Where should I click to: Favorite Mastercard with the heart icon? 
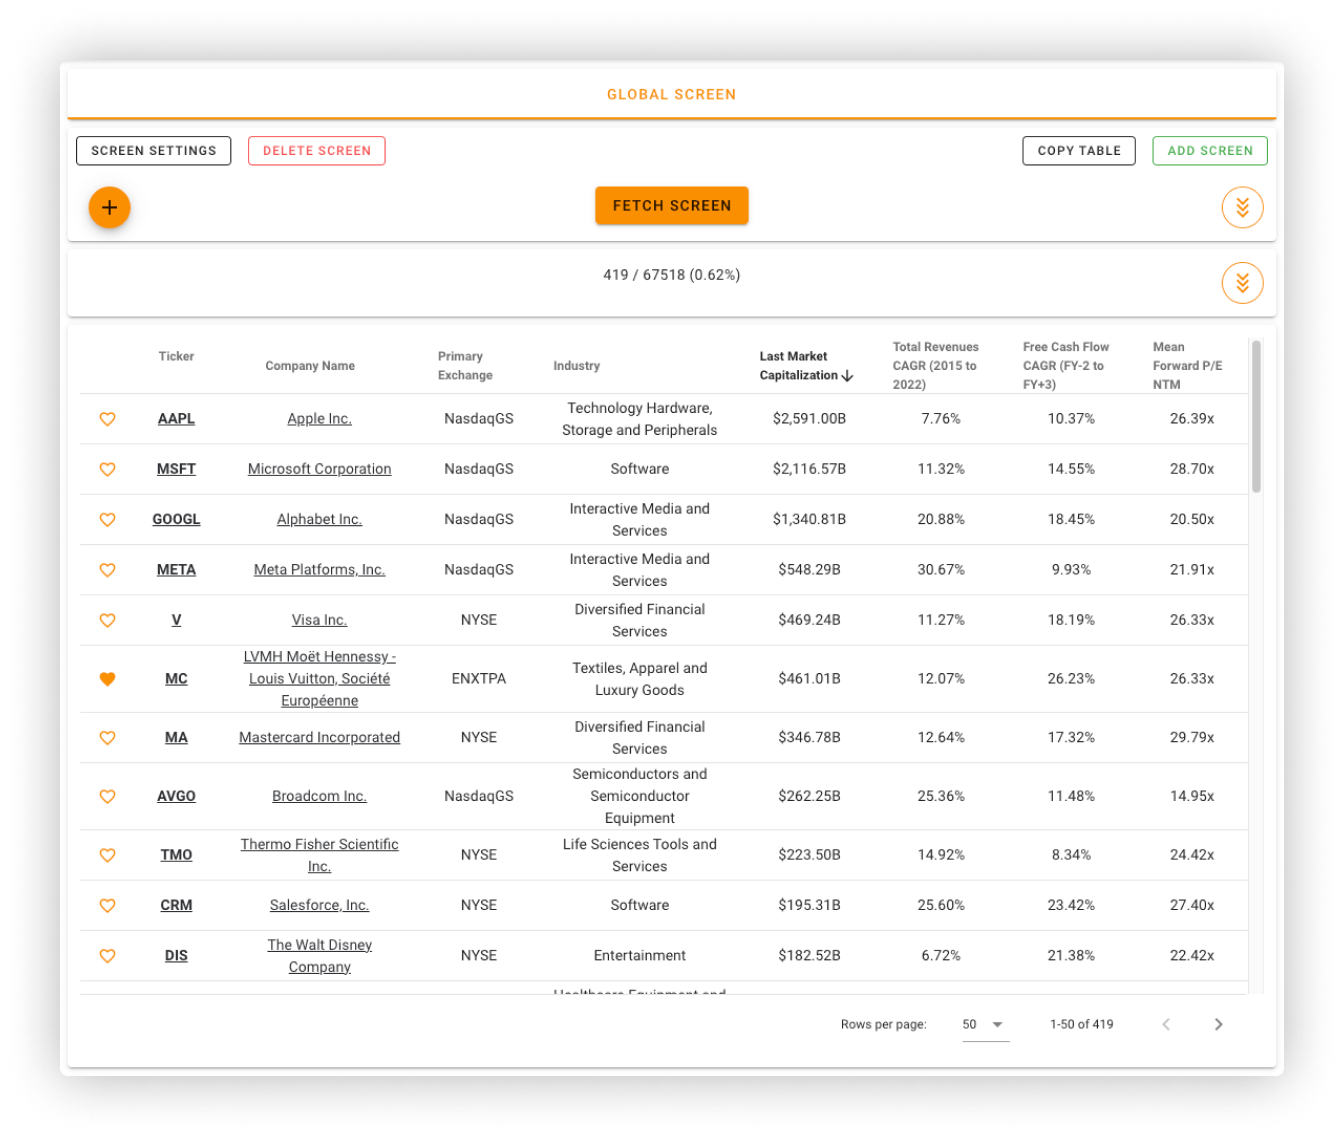(x=107, y=738)
